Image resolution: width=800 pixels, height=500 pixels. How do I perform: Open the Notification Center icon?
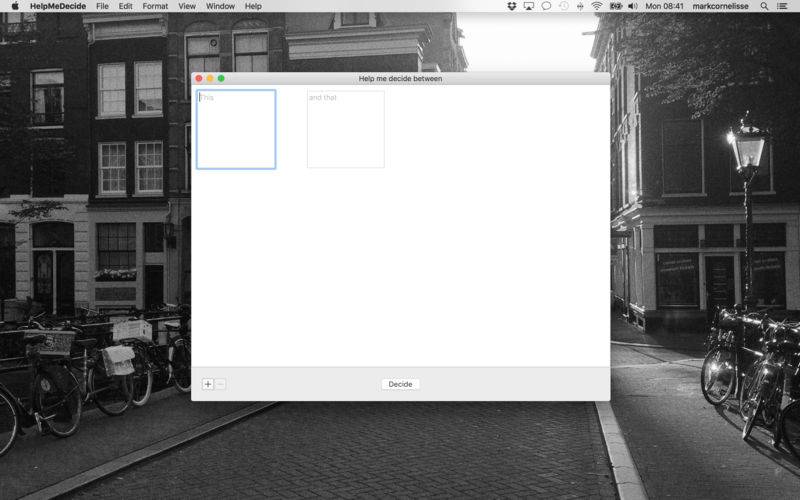tap(782, 6)
